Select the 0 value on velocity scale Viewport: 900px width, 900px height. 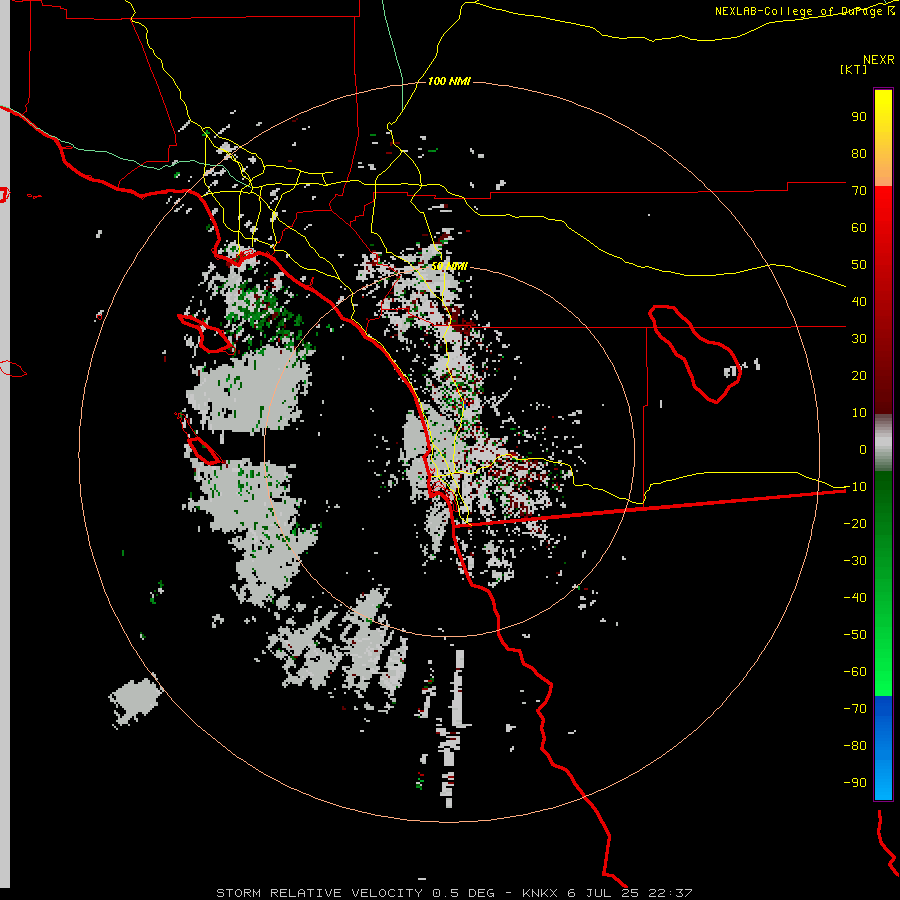863,450
